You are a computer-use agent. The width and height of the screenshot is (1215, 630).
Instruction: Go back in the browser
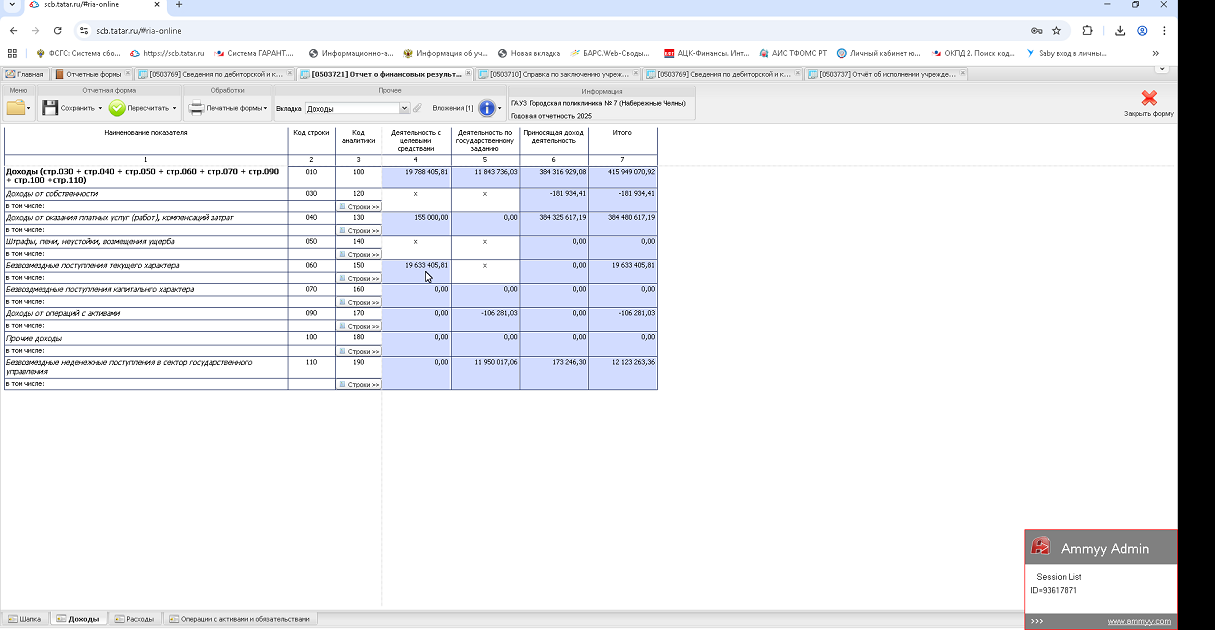pyautogui.click(x=14, y=31)
